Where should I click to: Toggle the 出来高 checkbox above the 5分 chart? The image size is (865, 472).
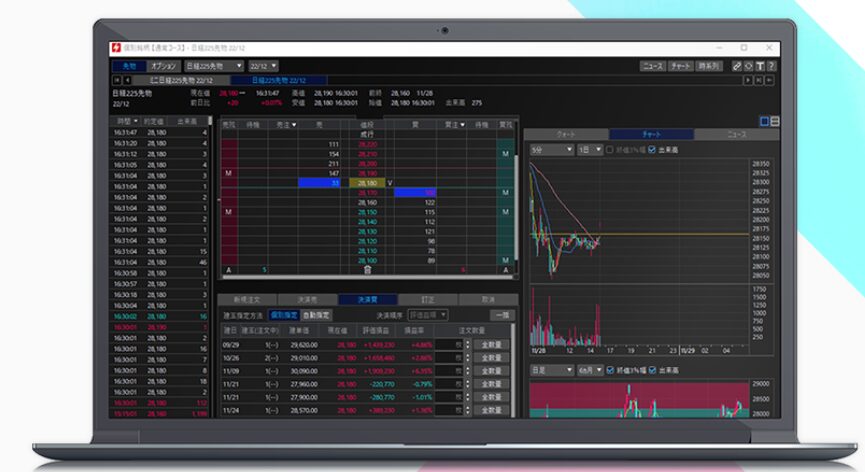653,149
